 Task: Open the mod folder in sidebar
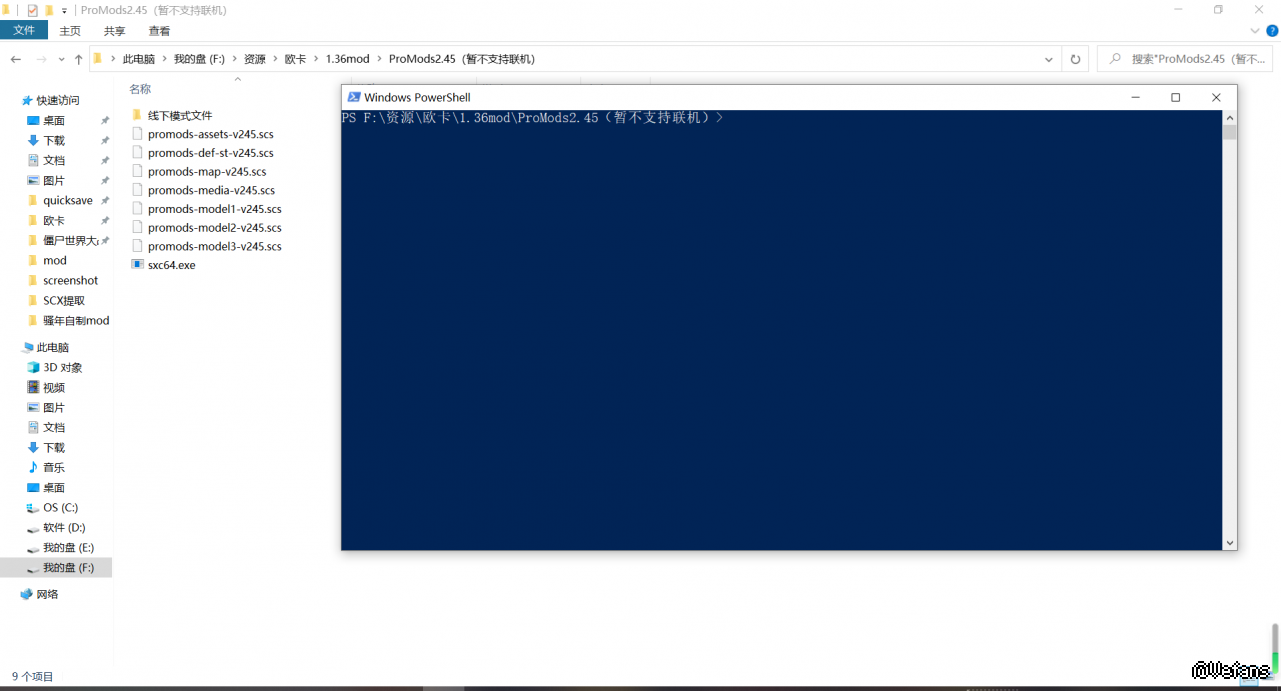(x=55, y=260)
